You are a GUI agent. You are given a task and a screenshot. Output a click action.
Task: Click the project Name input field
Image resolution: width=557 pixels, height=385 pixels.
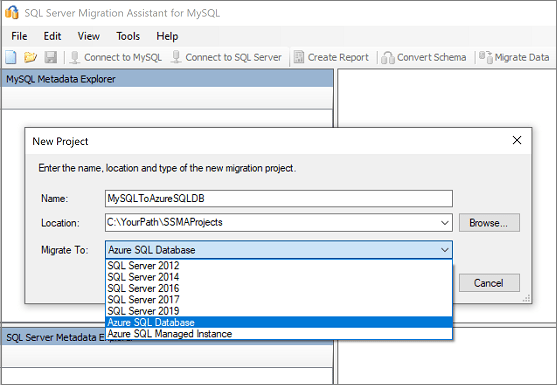coord(279,199)
